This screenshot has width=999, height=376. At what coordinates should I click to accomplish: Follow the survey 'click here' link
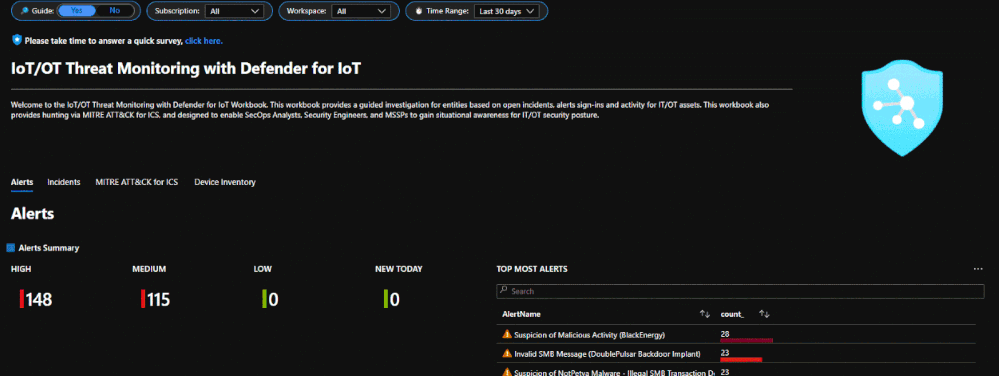click(x=204, y=41)
